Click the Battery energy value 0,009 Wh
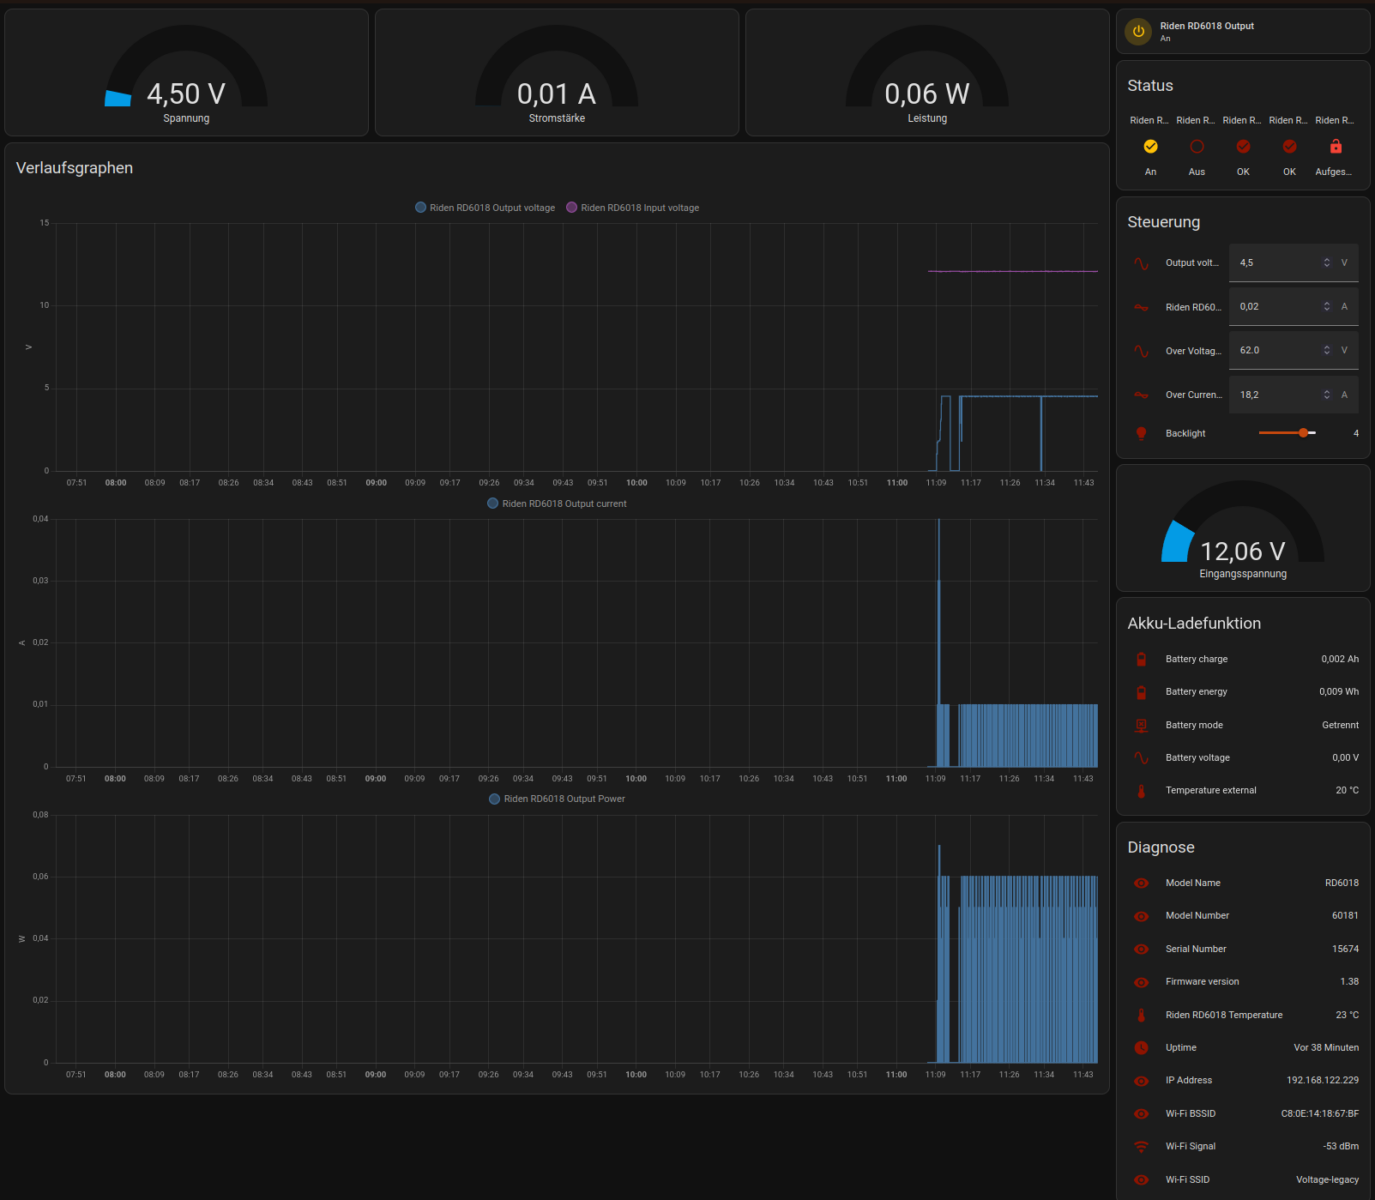The width and height of the screenshot is (1375, 1200). [x=1339, y=692]
